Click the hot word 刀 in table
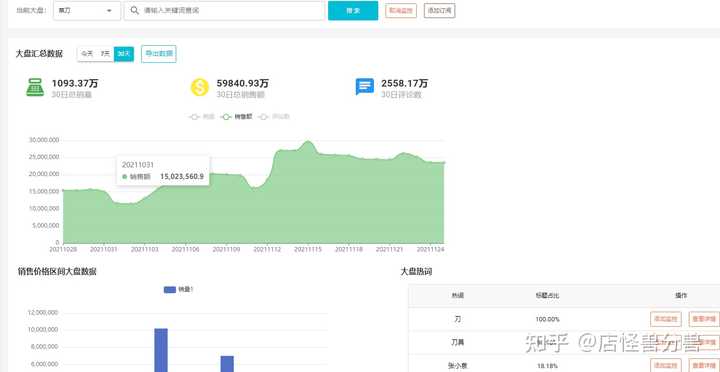720x372 pixels. (457, 319)
